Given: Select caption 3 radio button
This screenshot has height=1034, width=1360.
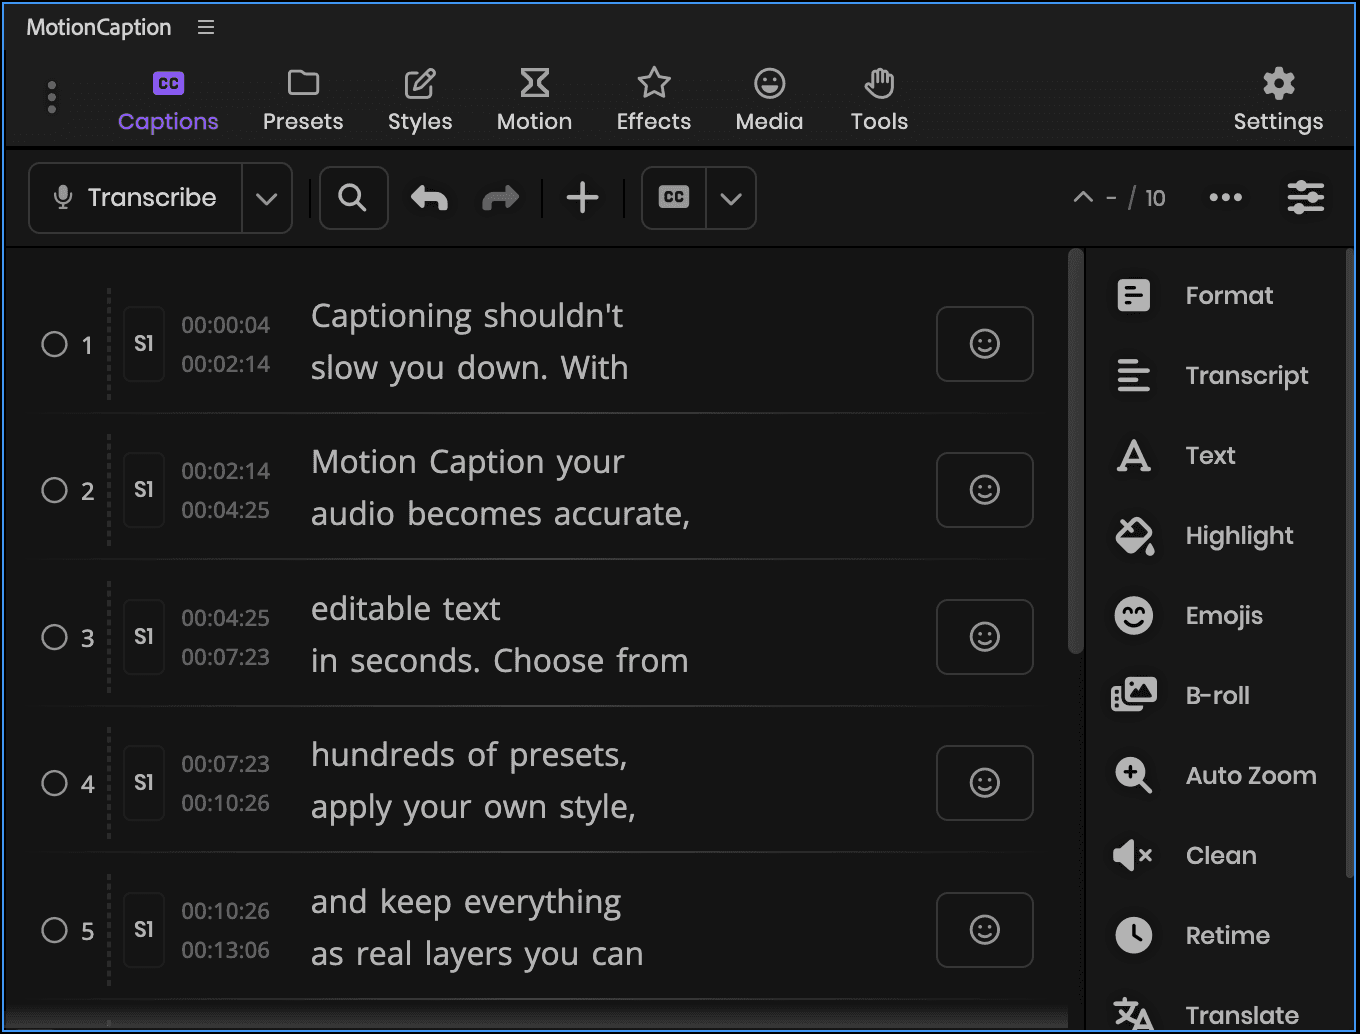Looking at the screenshot, I should [54, 637].
